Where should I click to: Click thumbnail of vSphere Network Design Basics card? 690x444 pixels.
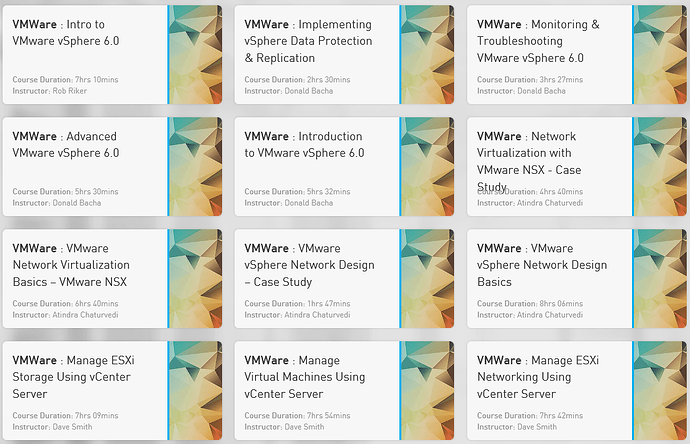660,279
